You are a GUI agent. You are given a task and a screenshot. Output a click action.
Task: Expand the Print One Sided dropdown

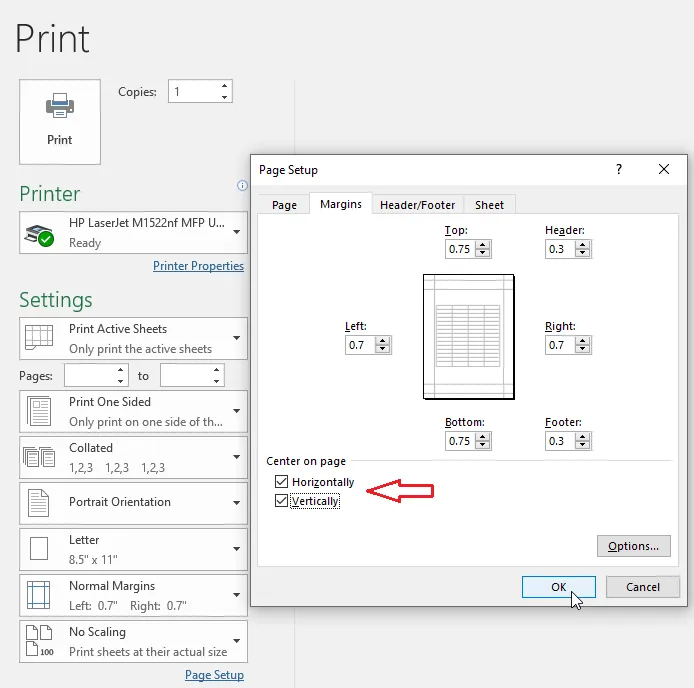pyautogui.click(x=237, y=411)
